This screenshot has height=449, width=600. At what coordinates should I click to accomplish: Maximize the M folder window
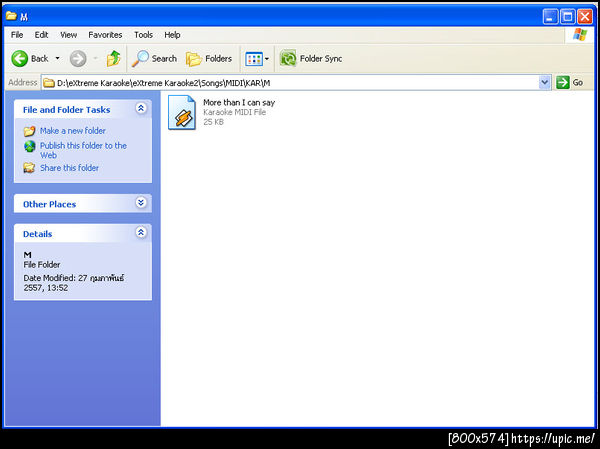click(567, 17)
